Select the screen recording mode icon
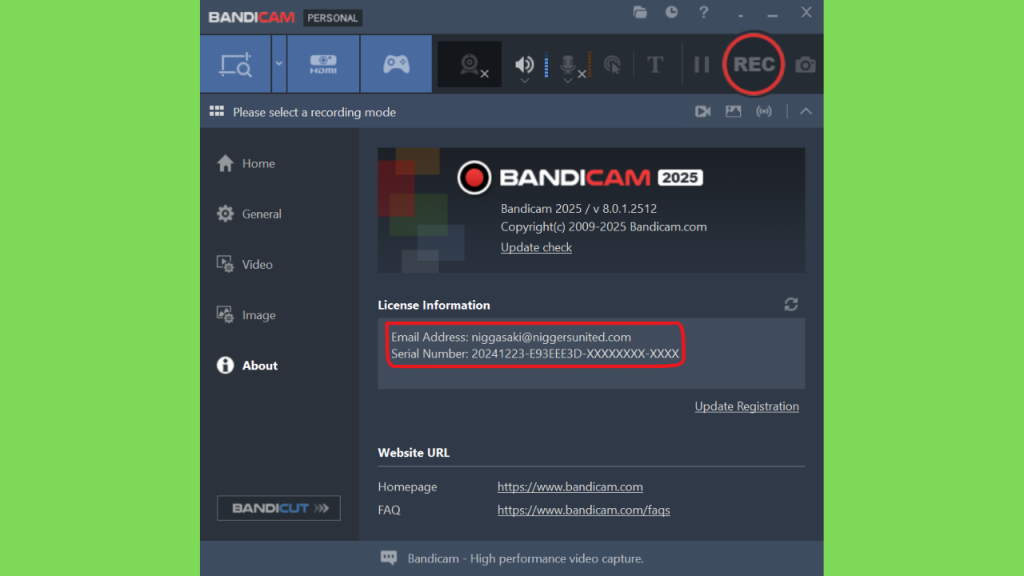Viewport: 1024px width, 576px height. click(x=236, y=64)
